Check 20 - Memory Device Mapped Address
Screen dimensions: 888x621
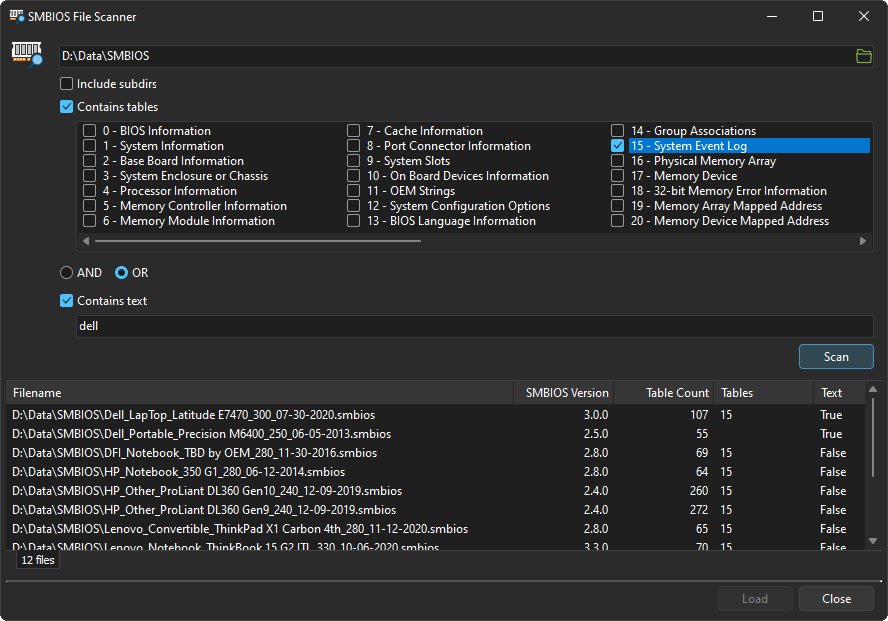point(617,221)
